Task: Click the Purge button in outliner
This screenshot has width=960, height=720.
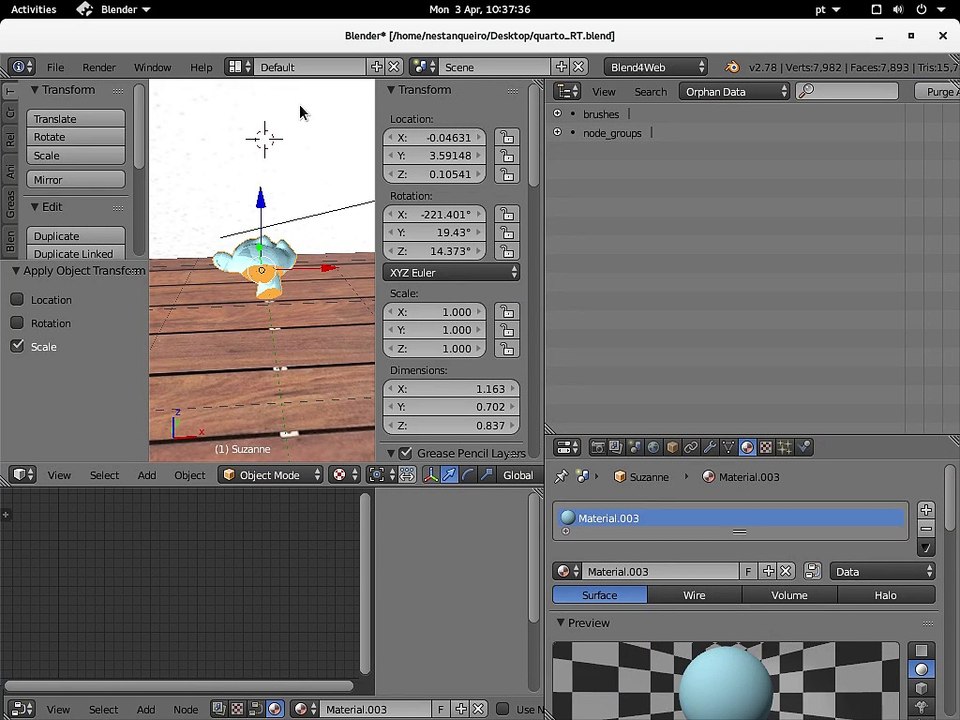Action: pos(937,91)
